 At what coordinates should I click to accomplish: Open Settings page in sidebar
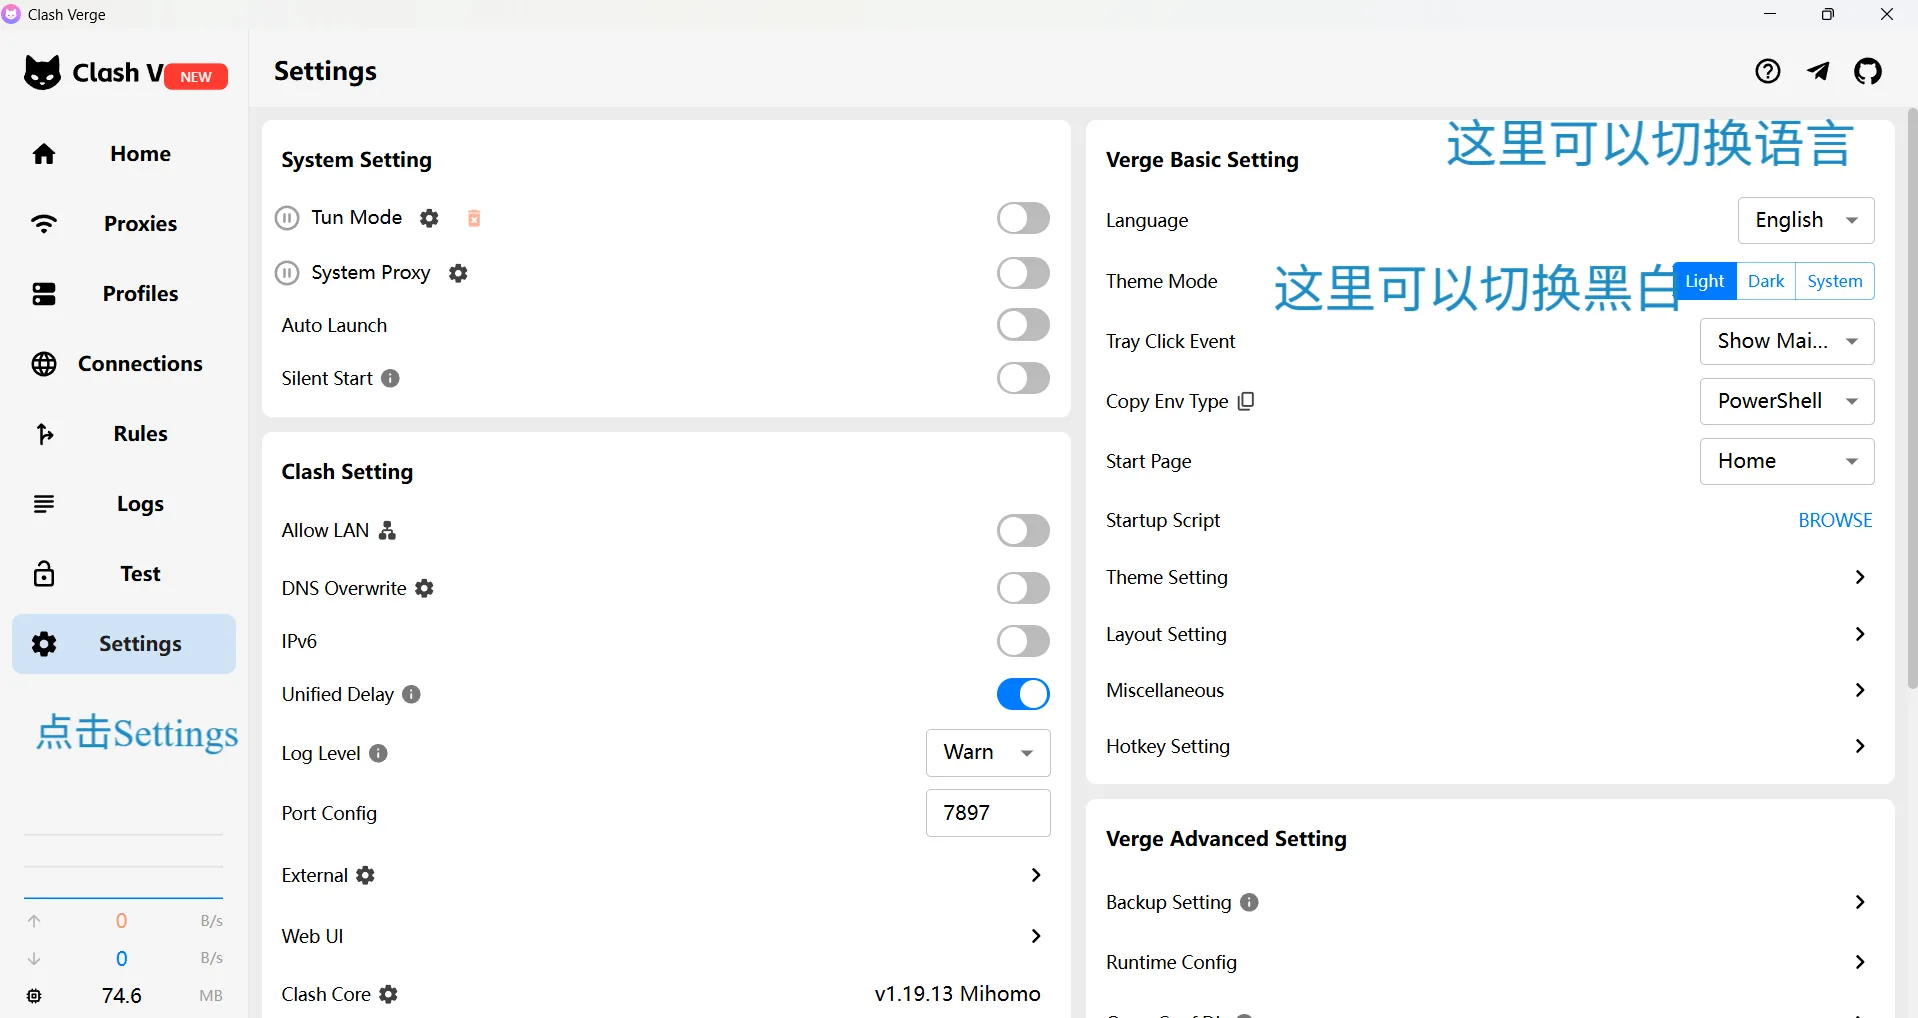(x=124, y=644)
